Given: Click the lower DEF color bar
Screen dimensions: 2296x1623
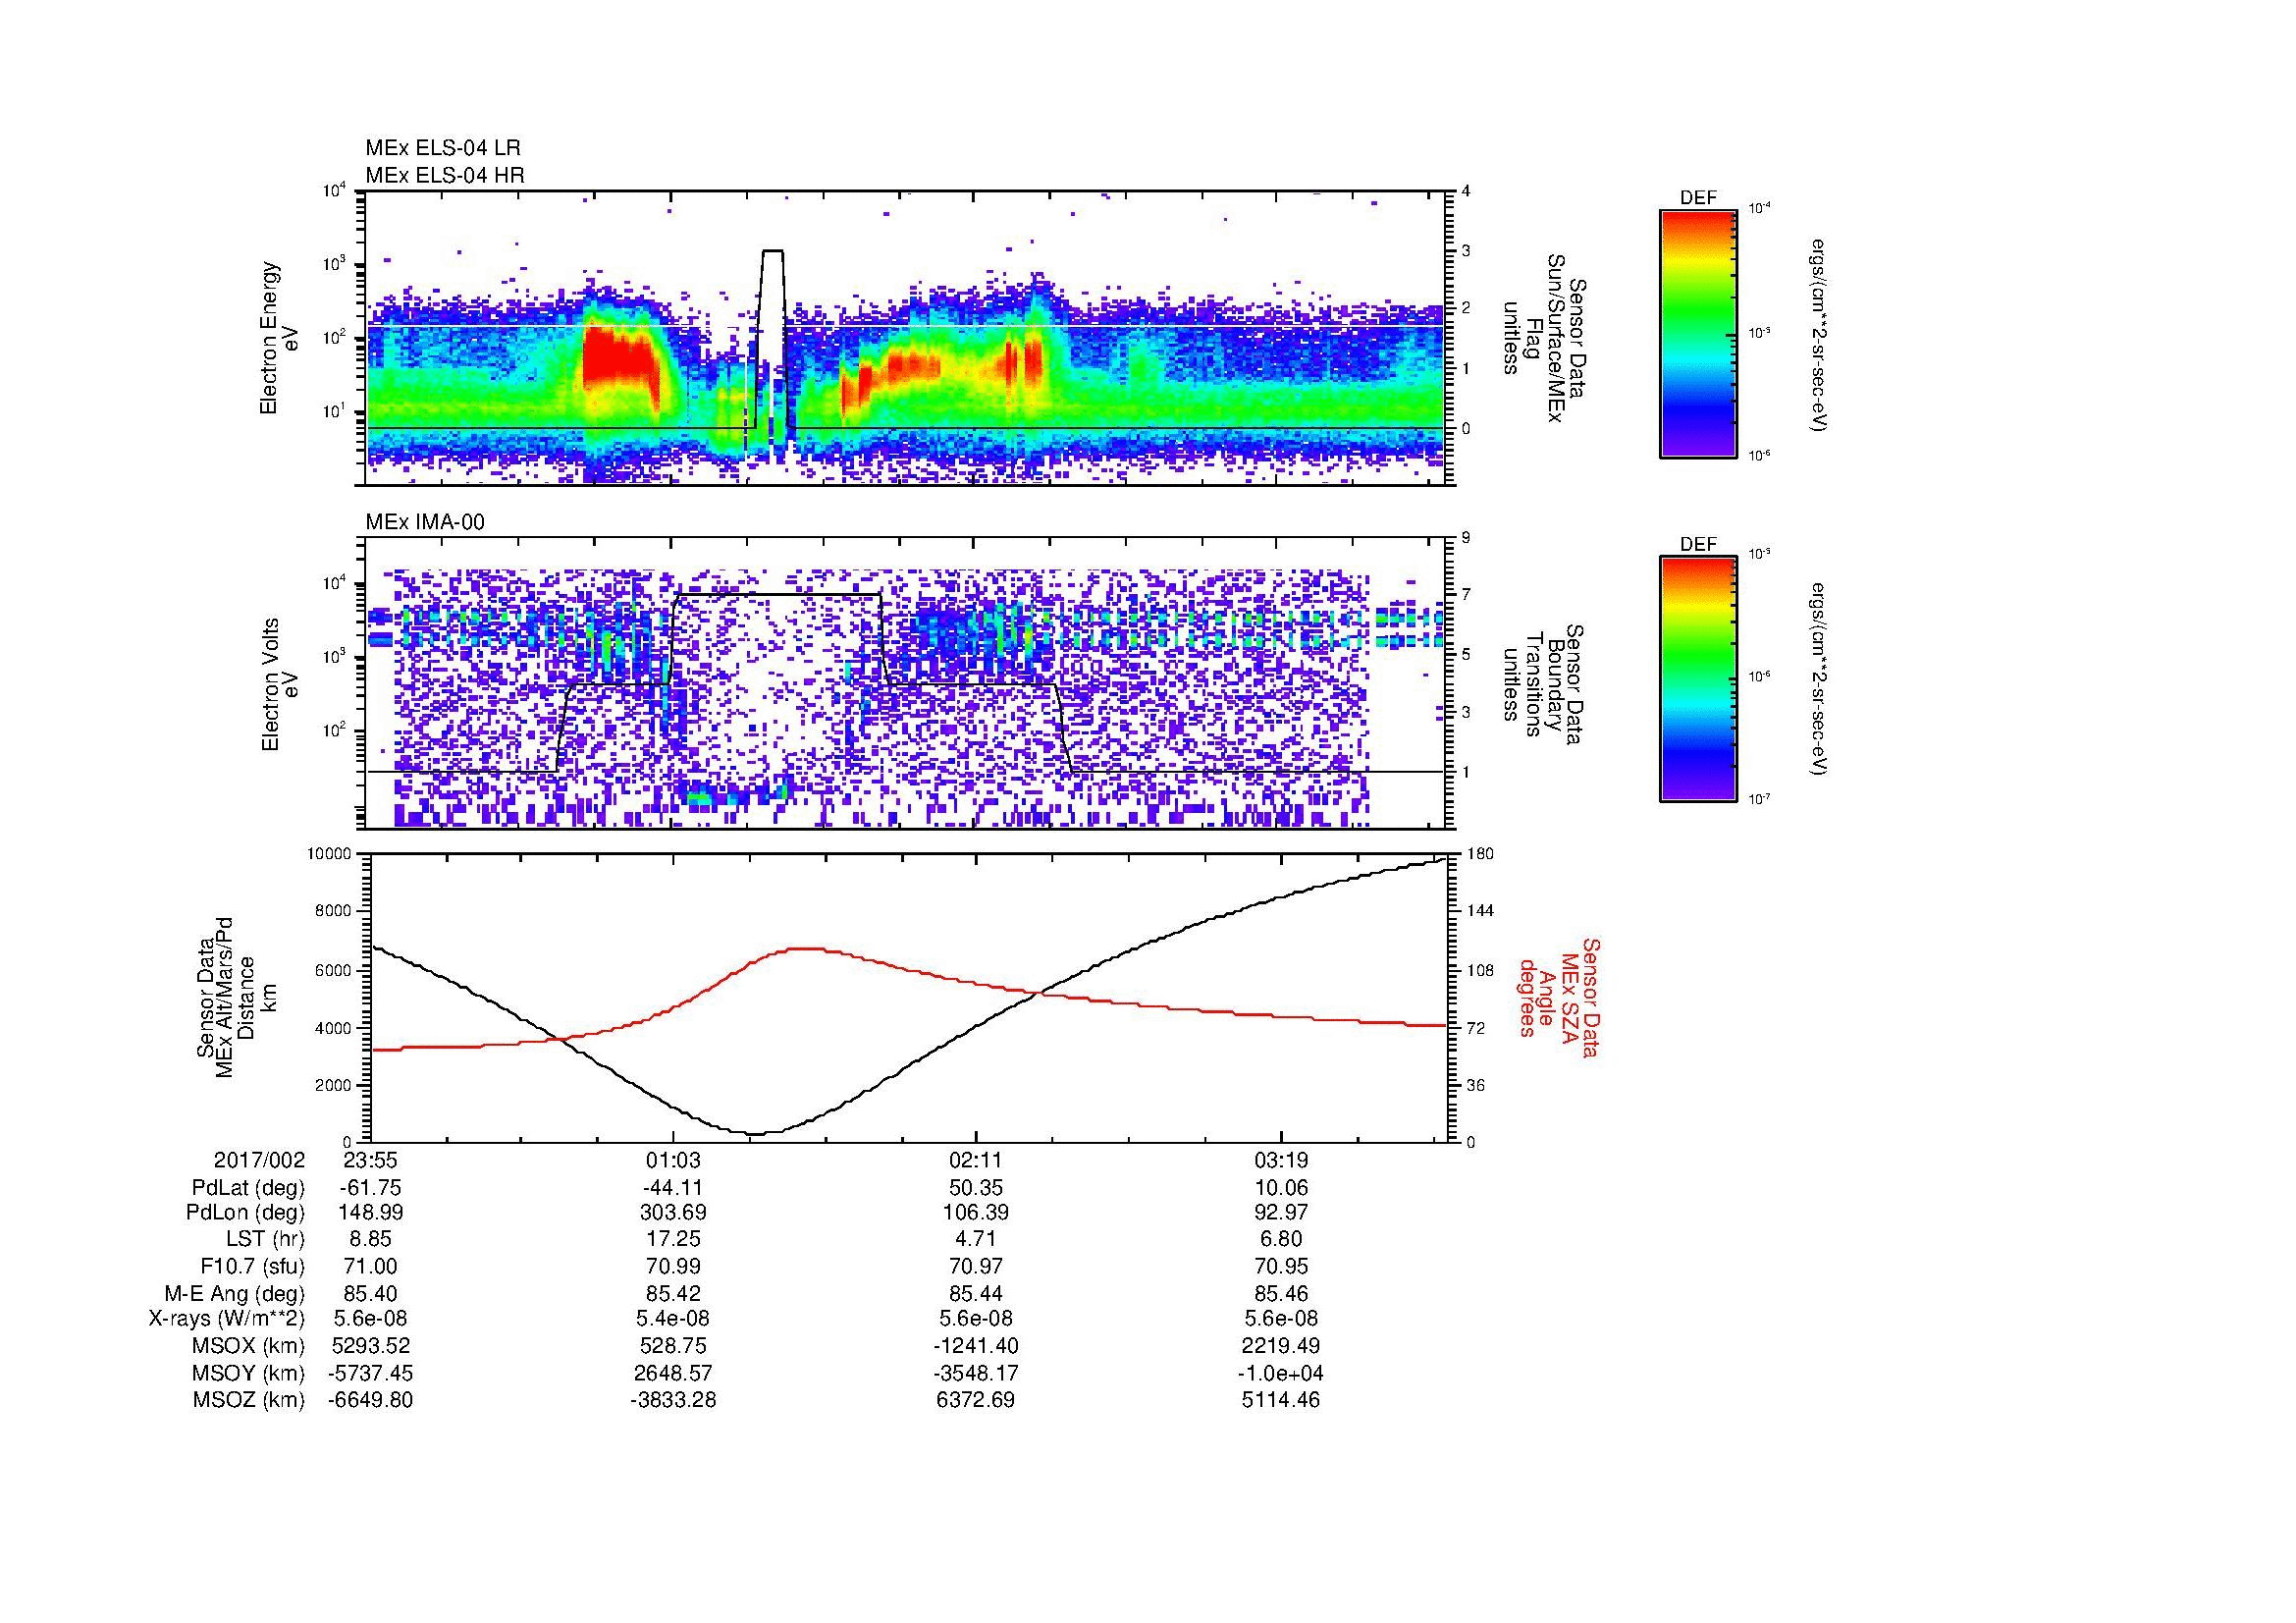Looking at the screenshot, I should pos(1698,679).
